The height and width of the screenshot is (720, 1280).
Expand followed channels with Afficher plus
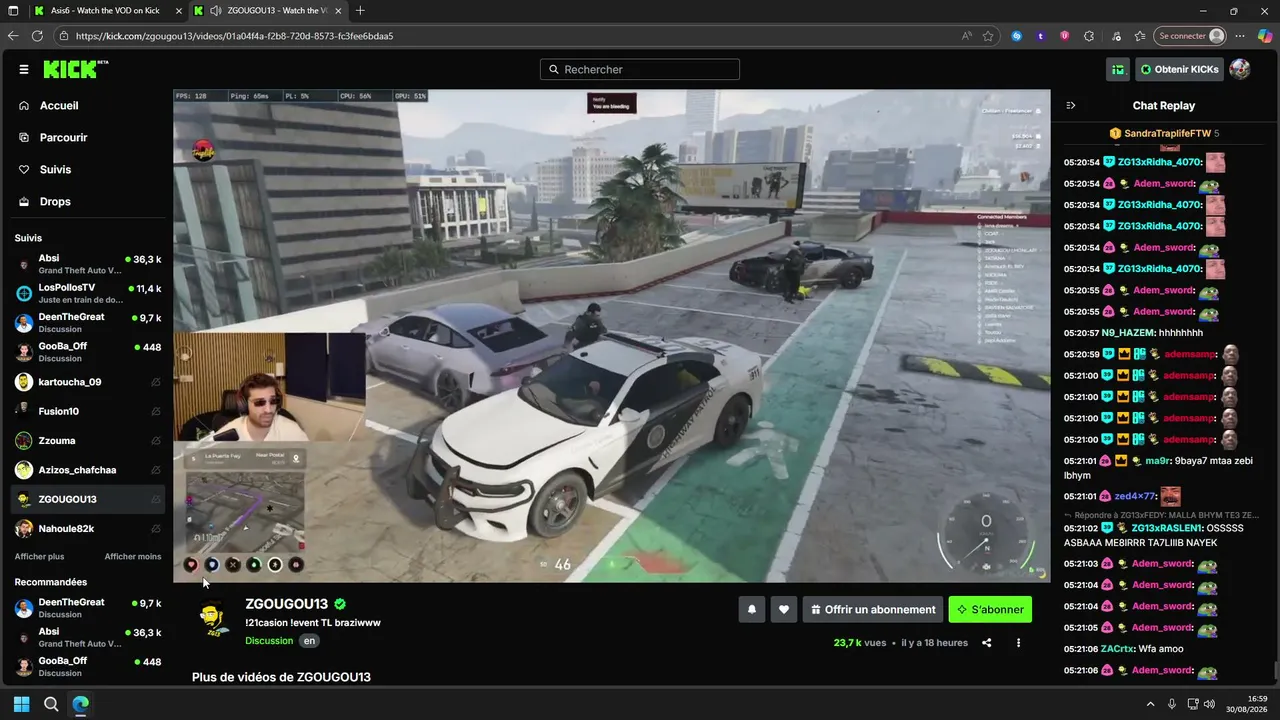[39, 556]
